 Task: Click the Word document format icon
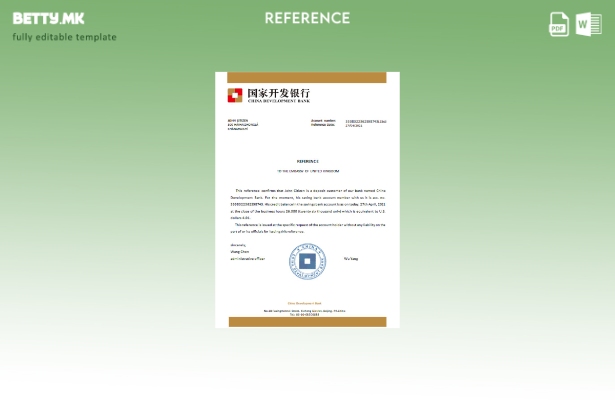tap(587, 24)
